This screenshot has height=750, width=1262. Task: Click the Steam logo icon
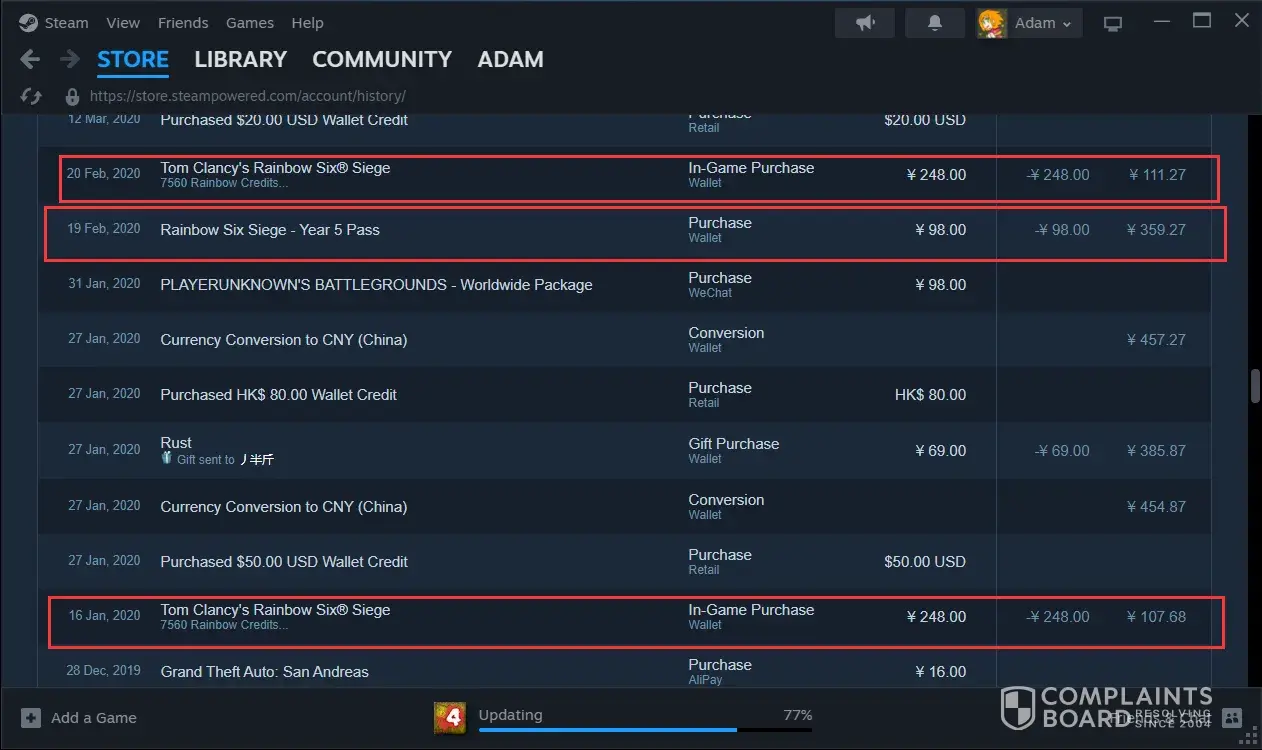[x=28, y=23]
